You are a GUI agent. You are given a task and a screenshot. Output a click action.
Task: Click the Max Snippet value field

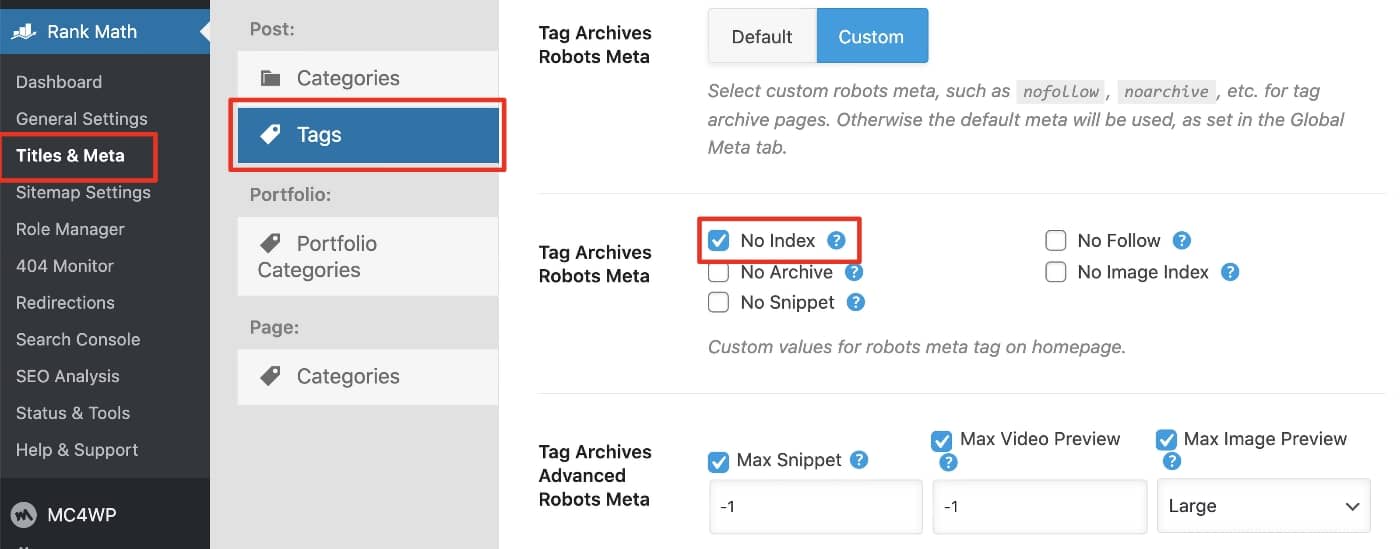pos(815,506)
